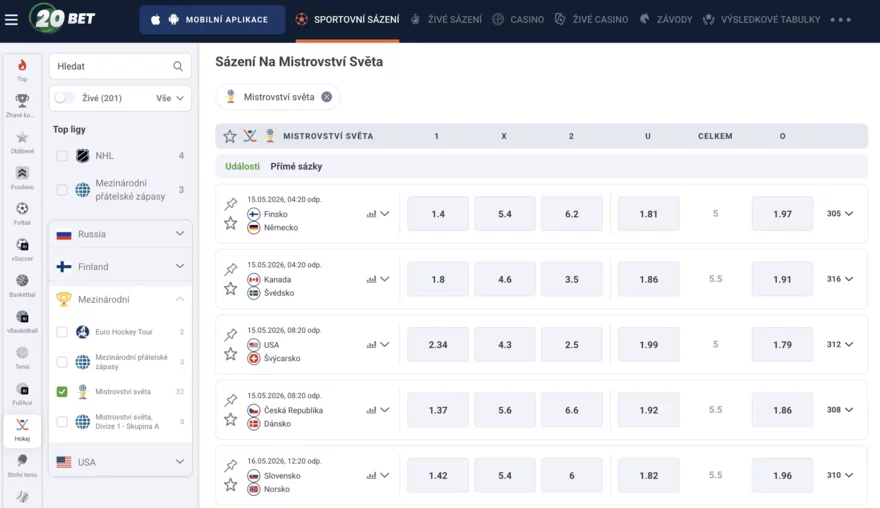The height and width of the screenshot is (508, 880).
Task: Uncheck the Mistrovství světa checkbox
Action: coord(62,391)
